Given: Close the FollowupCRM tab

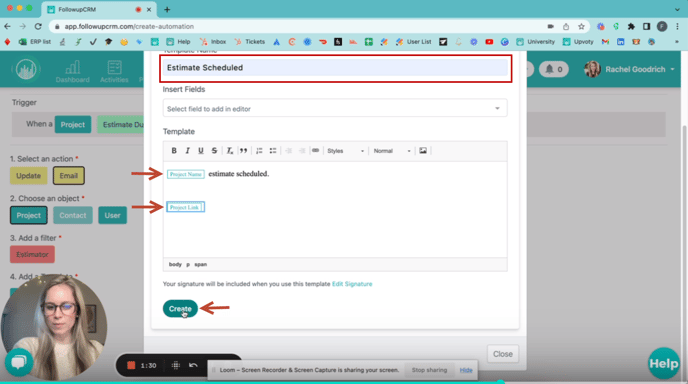Looking at the screenshot, I should click(x=149, y=9).
